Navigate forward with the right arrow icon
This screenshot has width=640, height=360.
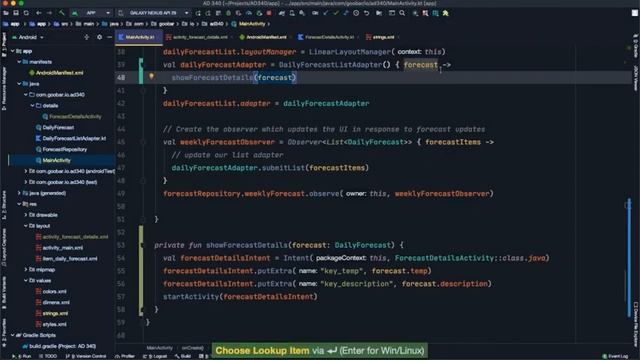coord(49,13)
